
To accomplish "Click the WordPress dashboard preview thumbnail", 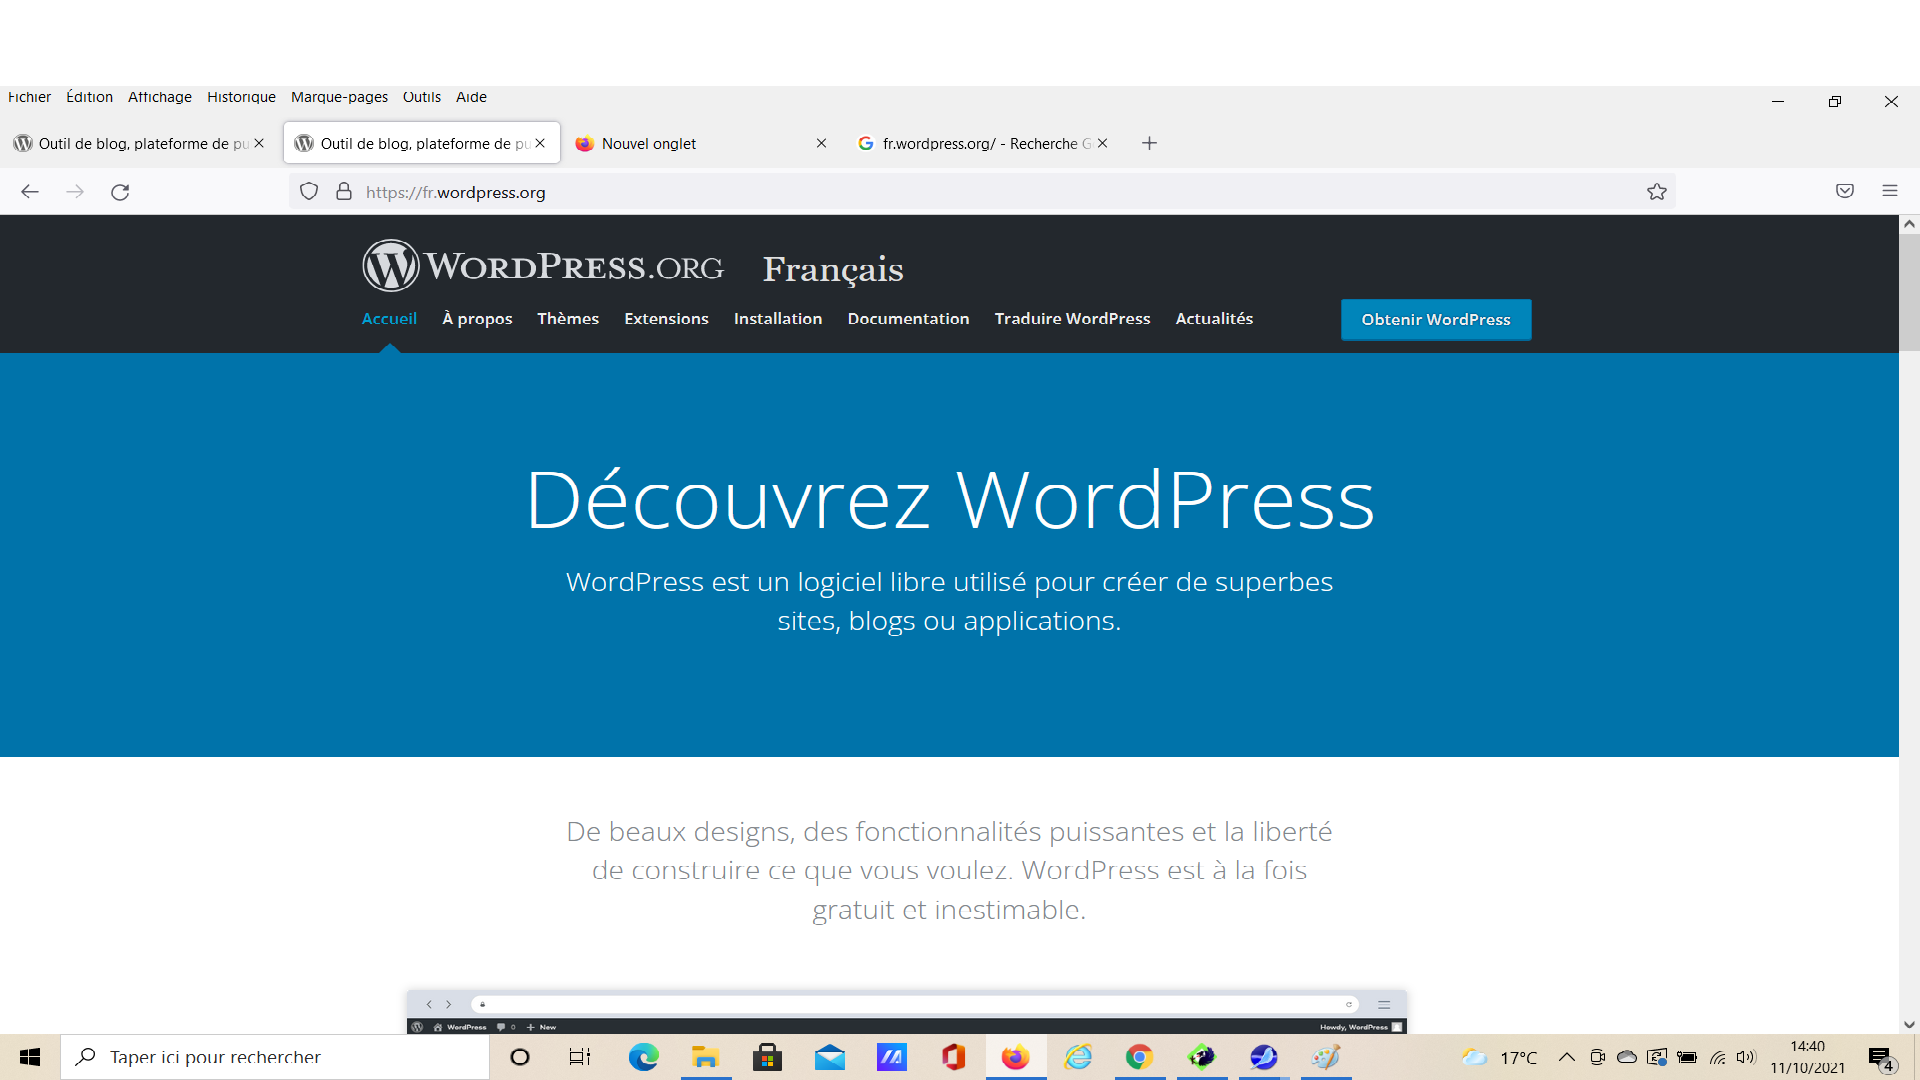I will tap(907, 1012).
